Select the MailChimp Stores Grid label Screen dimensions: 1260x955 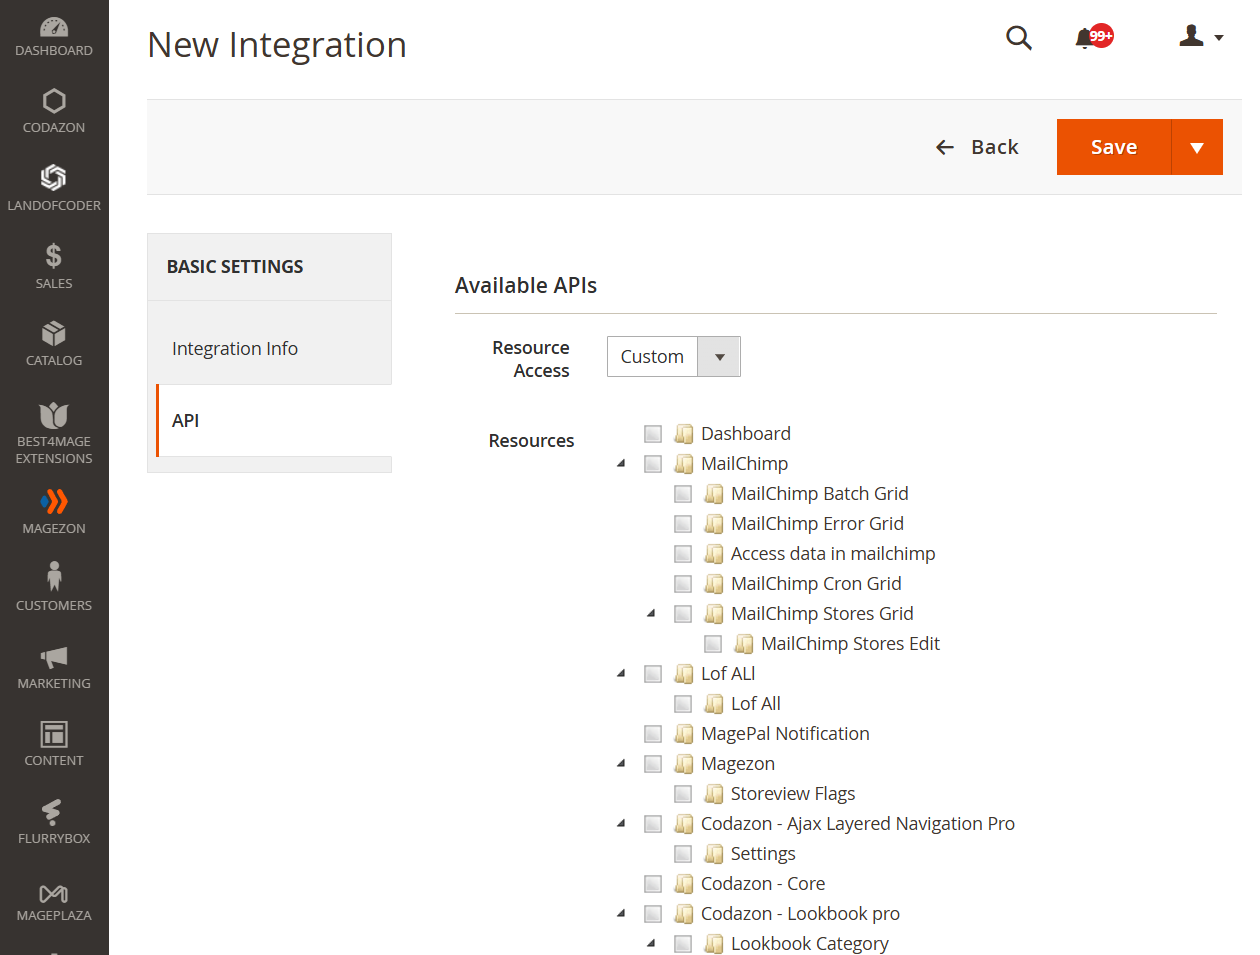[822, 614]
